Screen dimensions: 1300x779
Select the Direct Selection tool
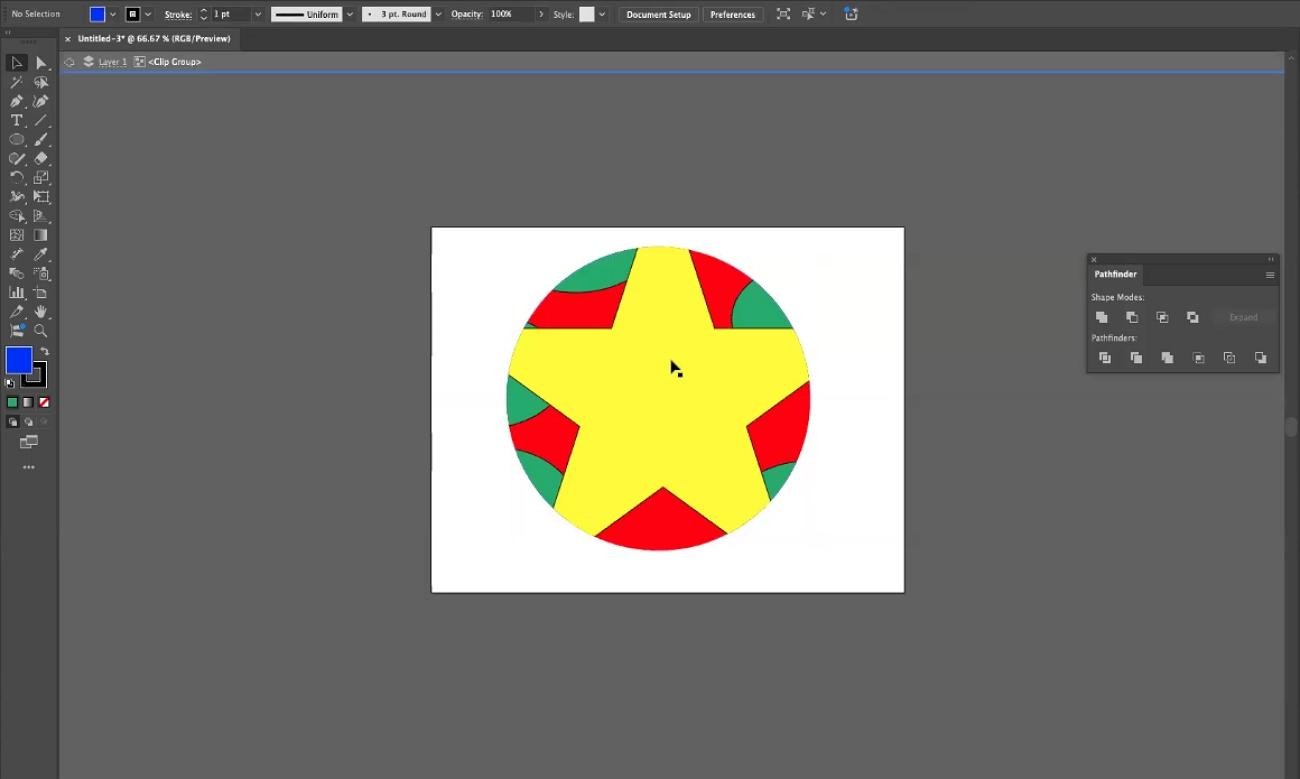[41, 63]
